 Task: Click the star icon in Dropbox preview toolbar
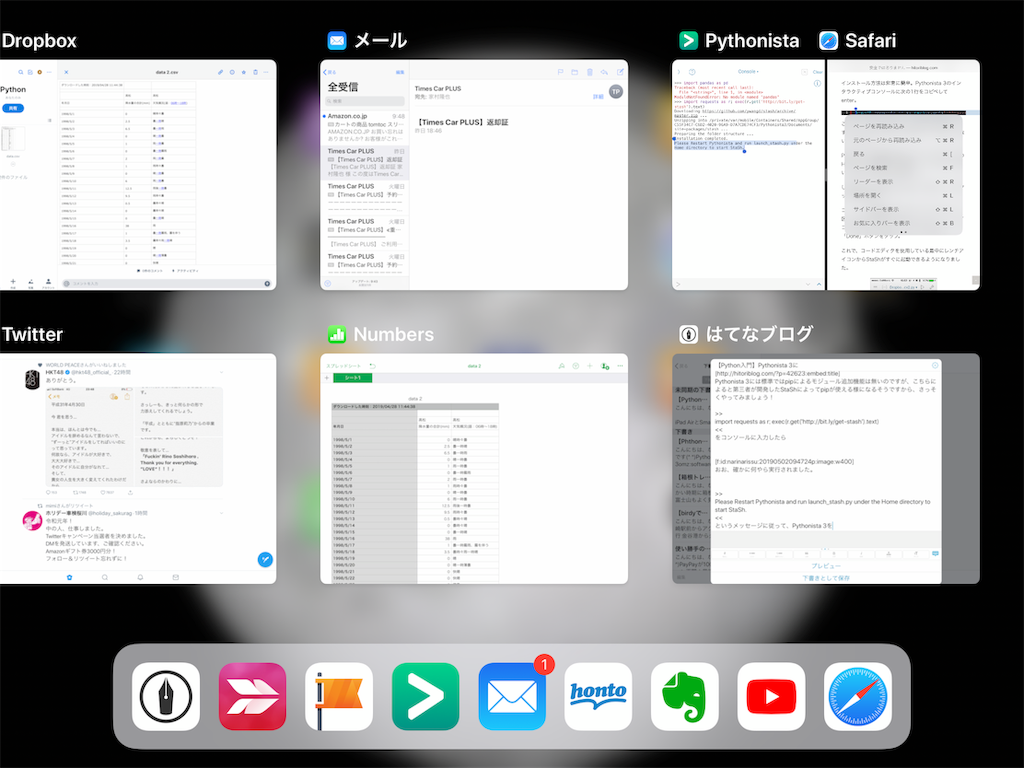244,72
